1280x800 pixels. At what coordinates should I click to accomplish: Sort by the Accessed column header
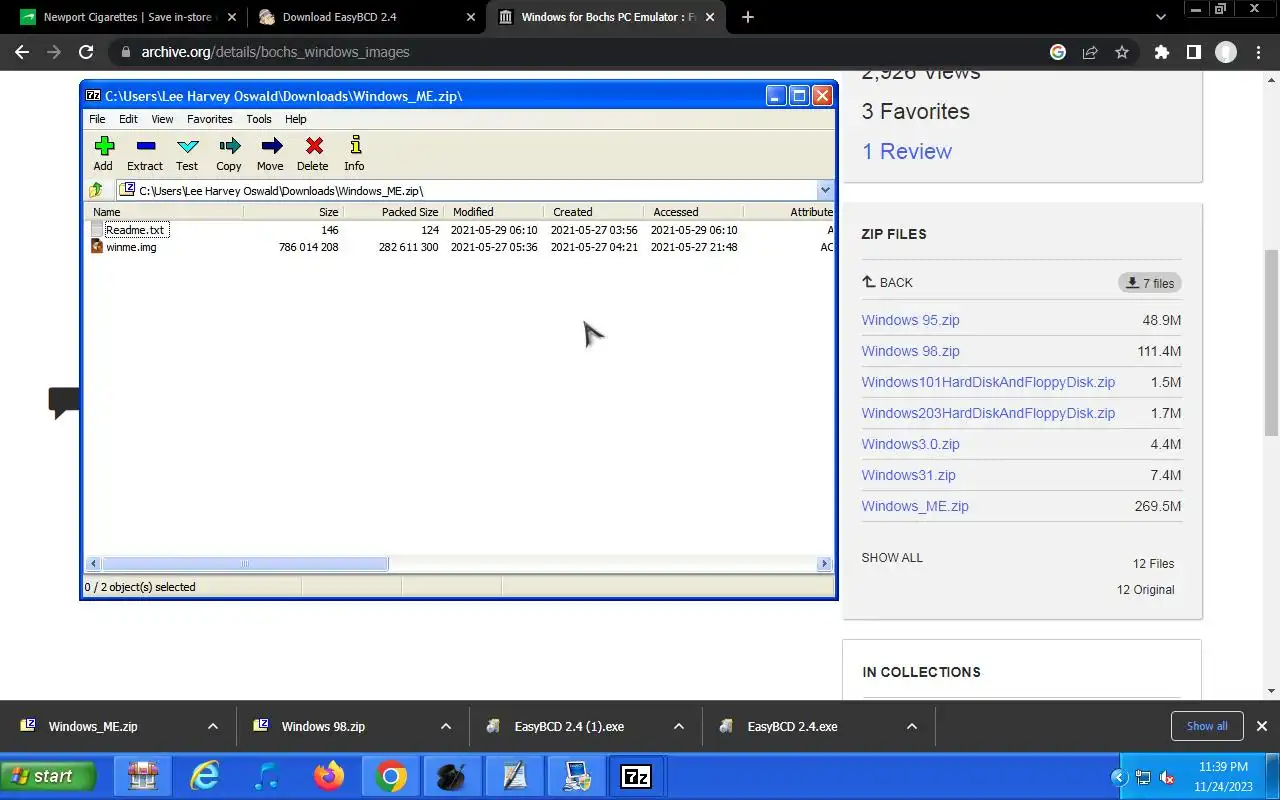pyautogui.click(x=694, y=212)
